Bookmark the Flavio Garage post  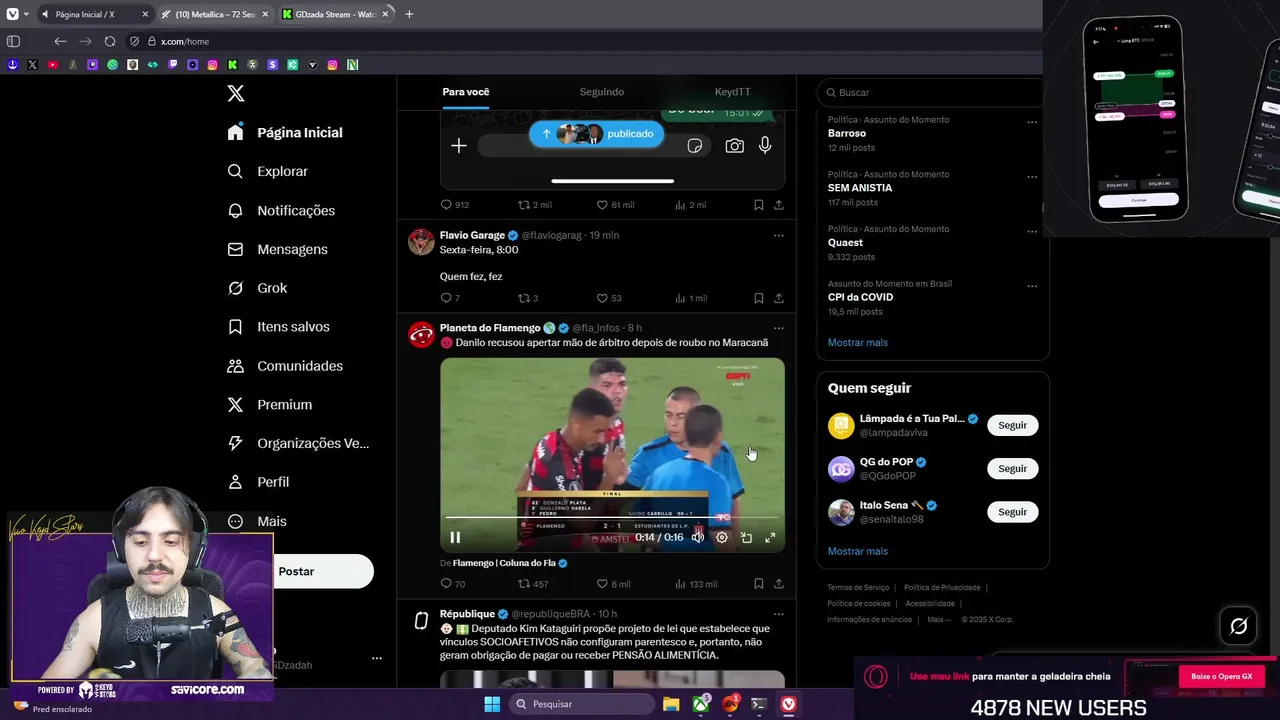(x=758, y=298)
